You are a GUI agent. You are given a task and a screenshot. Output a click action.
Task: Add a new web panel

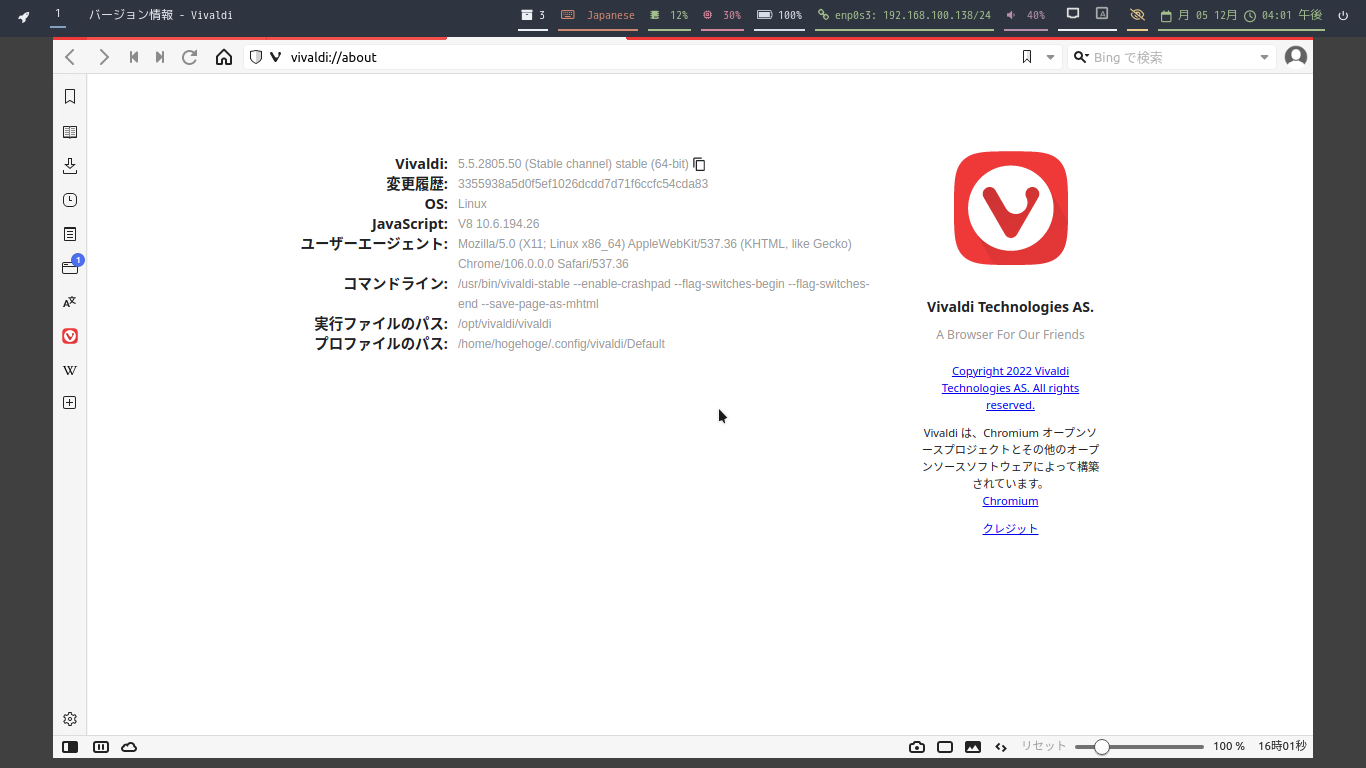tap(70, 403)
